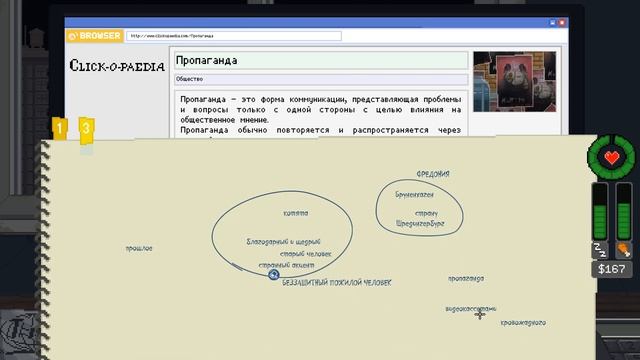Click the green hunger level bar
640x360 pixels.
click(624, 211)
